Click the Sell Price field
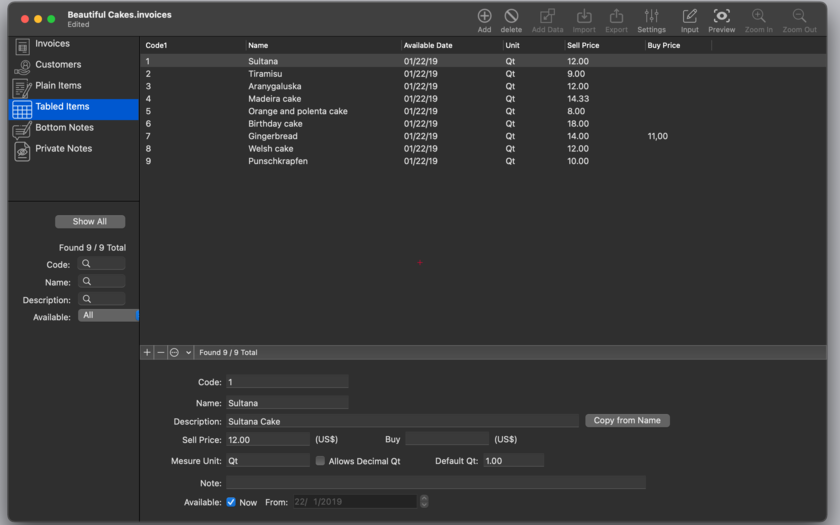Screen dimensions: 840x525 click(x=268, y=440)
